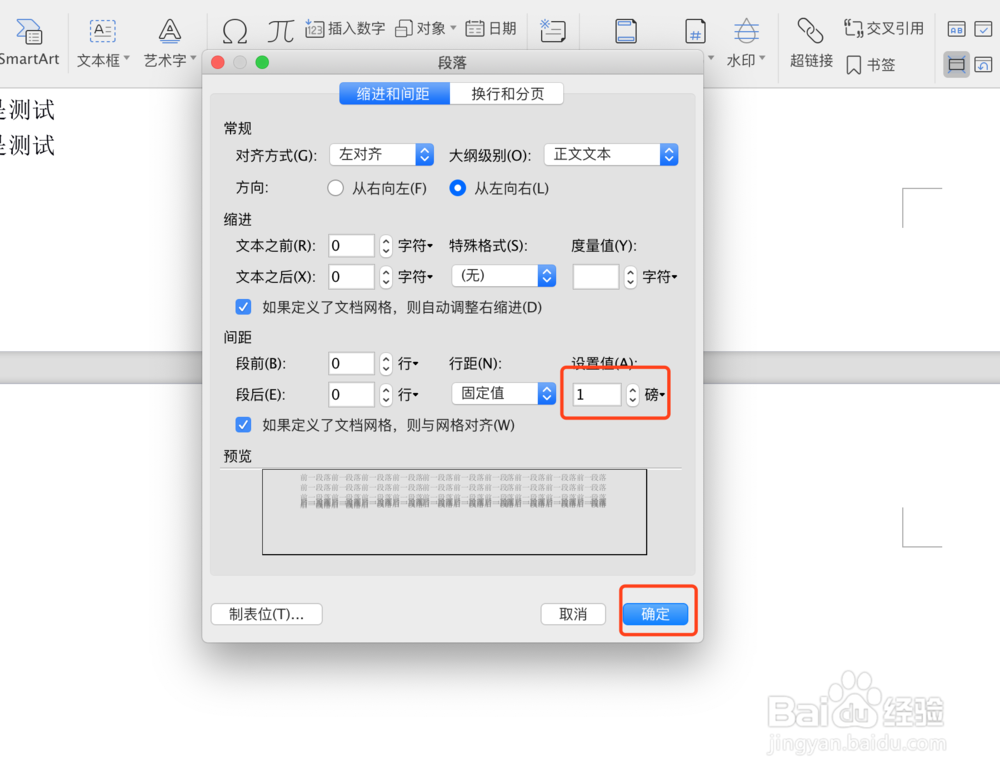Enable automatic right indent adjustment checkbox
The height and width of the screenshot is (777, 1000).
pos(243,307)
